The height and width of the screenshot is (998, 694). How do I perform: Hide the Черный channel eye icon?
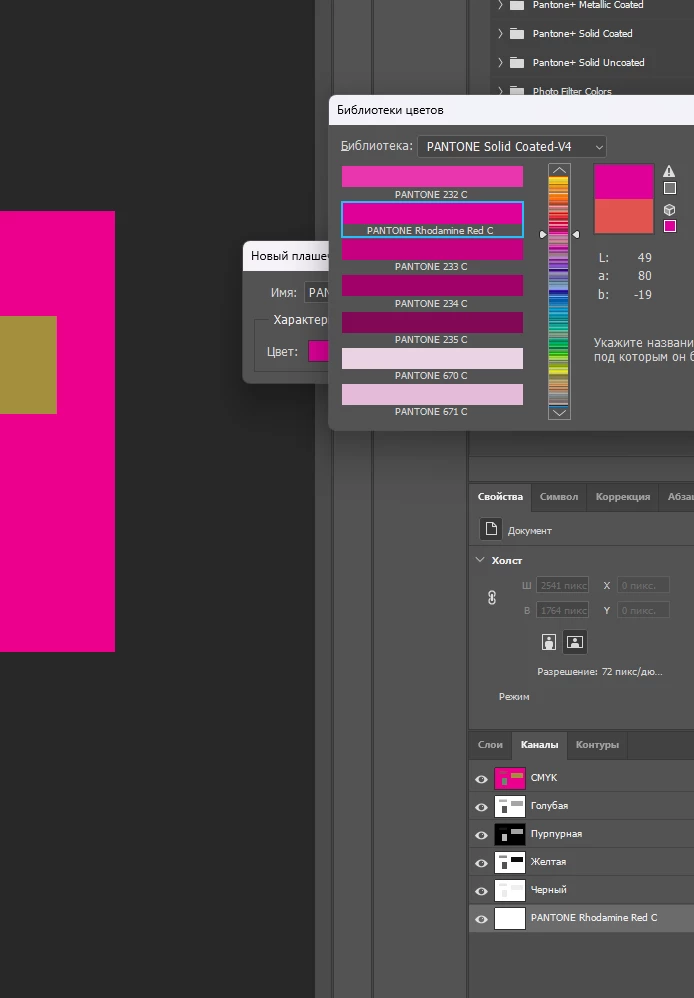pyautogui.click(x=481, y=891)
